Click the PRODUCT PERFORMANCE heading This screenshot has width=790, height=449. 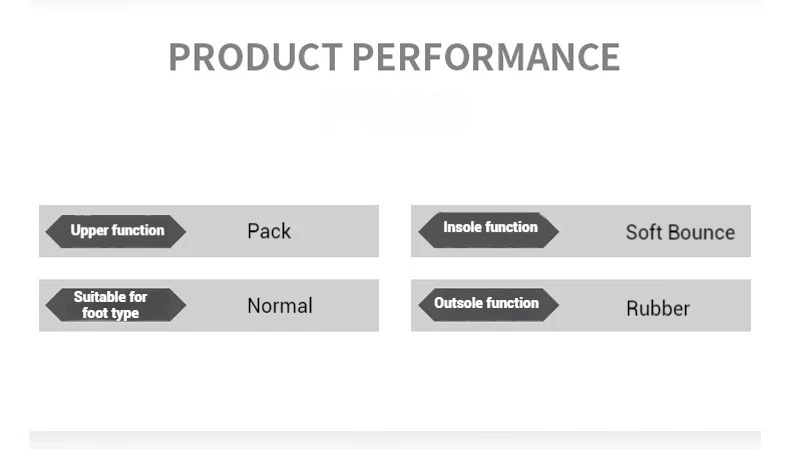[394, 57]
